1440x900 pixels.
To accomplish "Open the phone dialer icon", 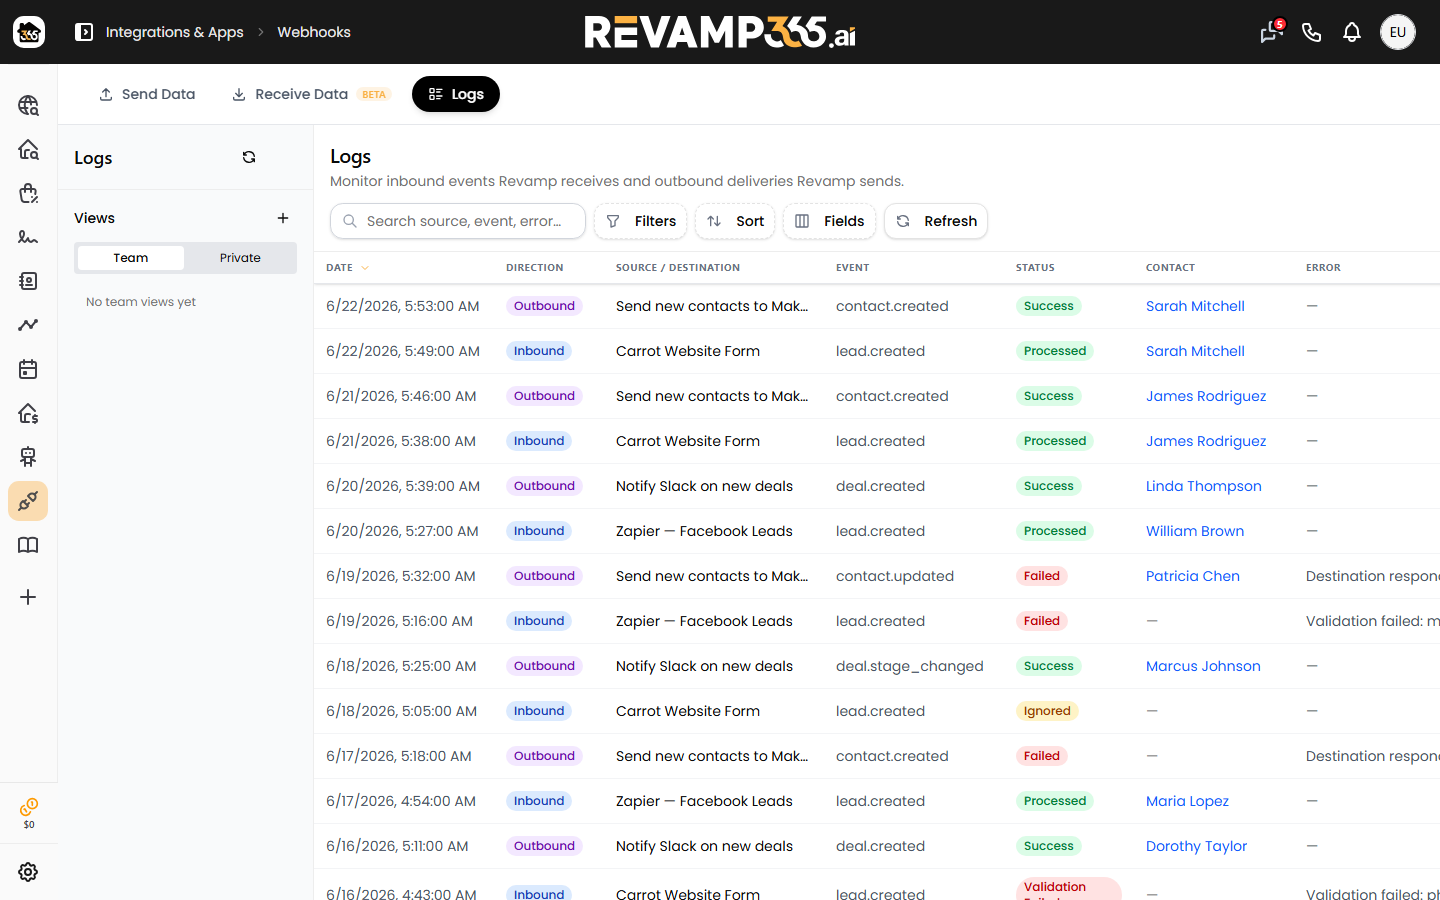I will (1312, 32).
